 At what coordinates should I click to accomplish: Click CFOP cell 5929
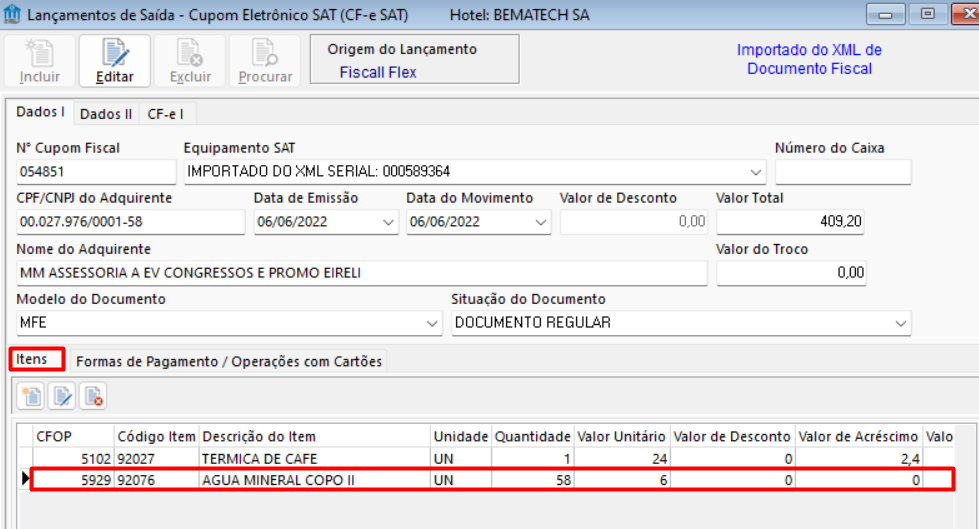(x=74, y=480)
